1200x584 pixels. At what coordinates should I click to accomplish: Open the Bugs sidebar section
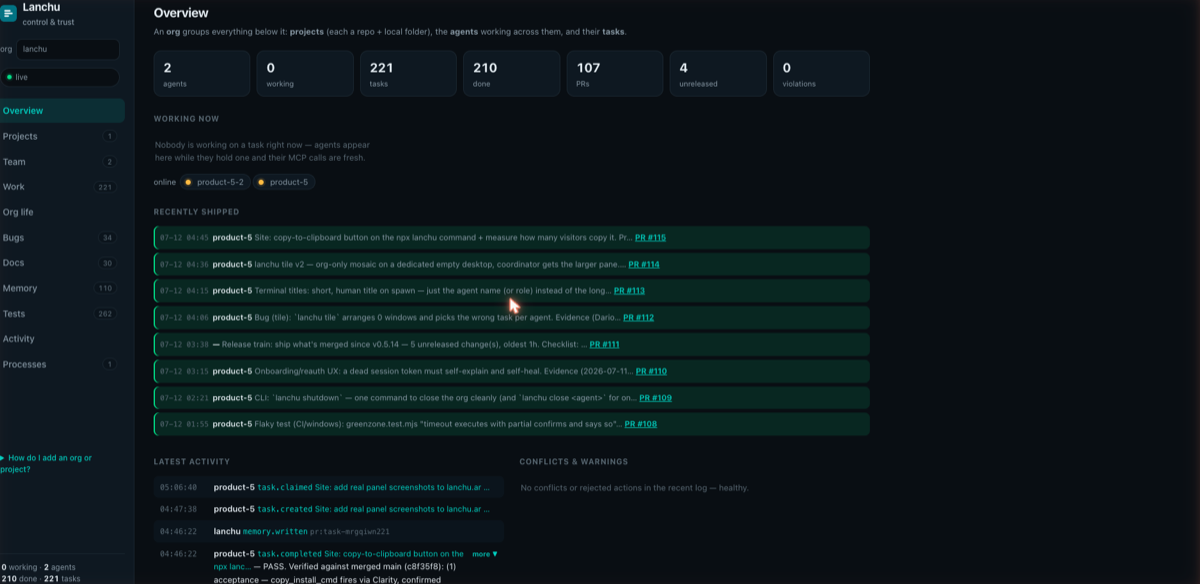coord(62,238)
